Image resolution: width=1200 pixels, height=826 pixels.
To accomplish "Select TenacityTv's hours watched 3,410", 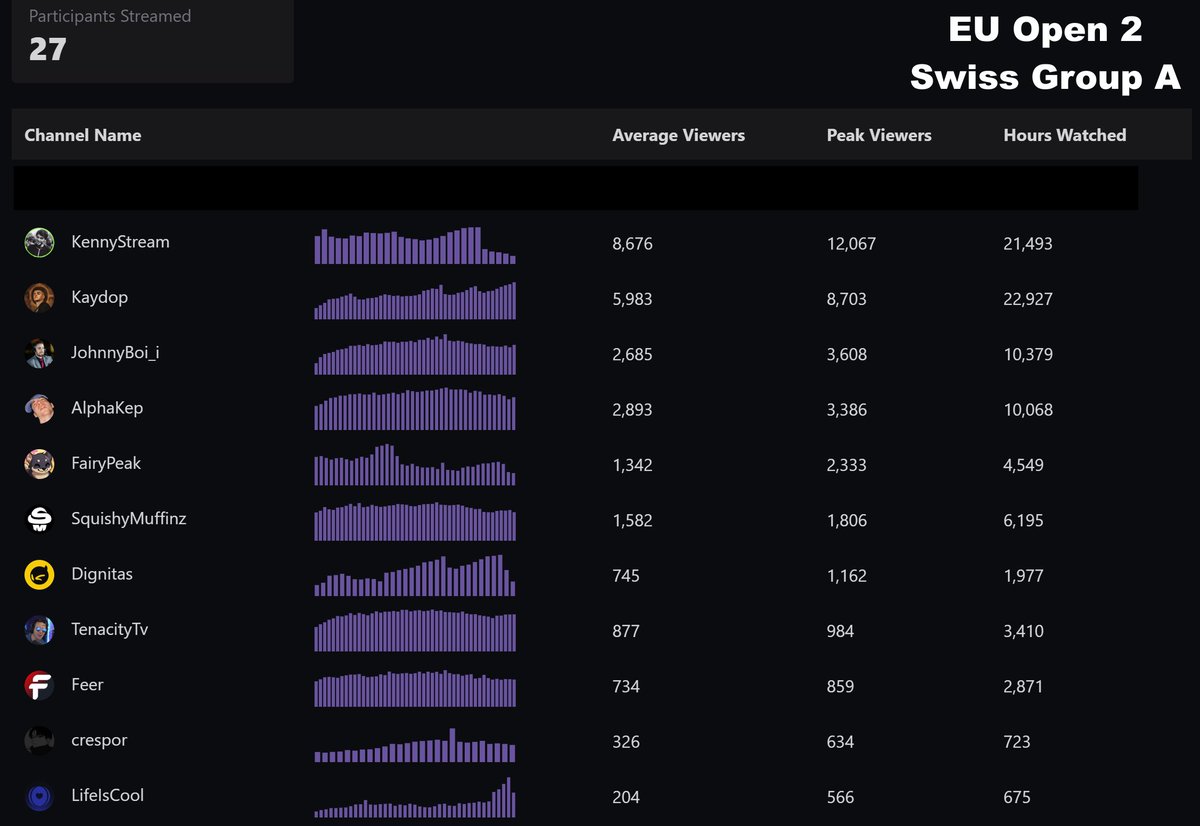I will click(x=1024, y=631).
